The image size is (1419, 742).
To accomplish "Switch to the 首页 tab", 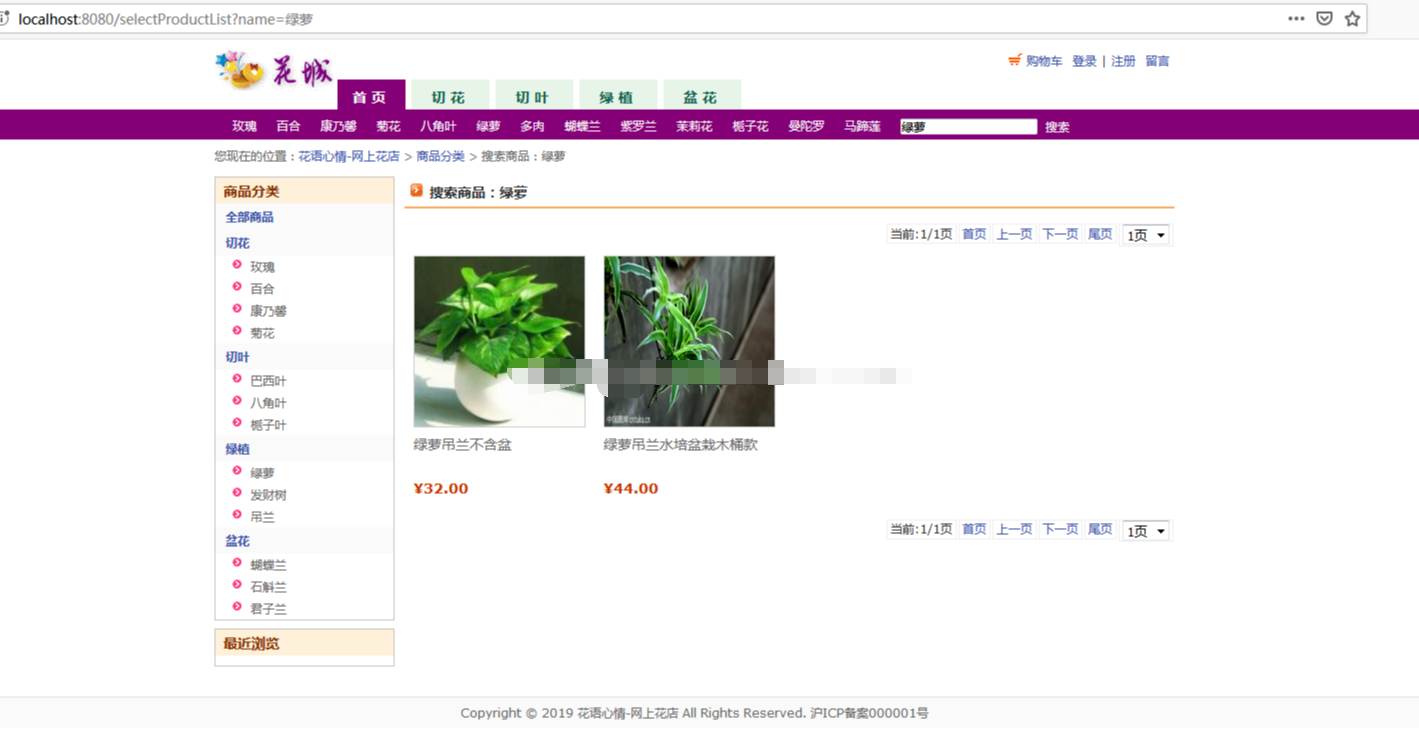I will point(371,96).
